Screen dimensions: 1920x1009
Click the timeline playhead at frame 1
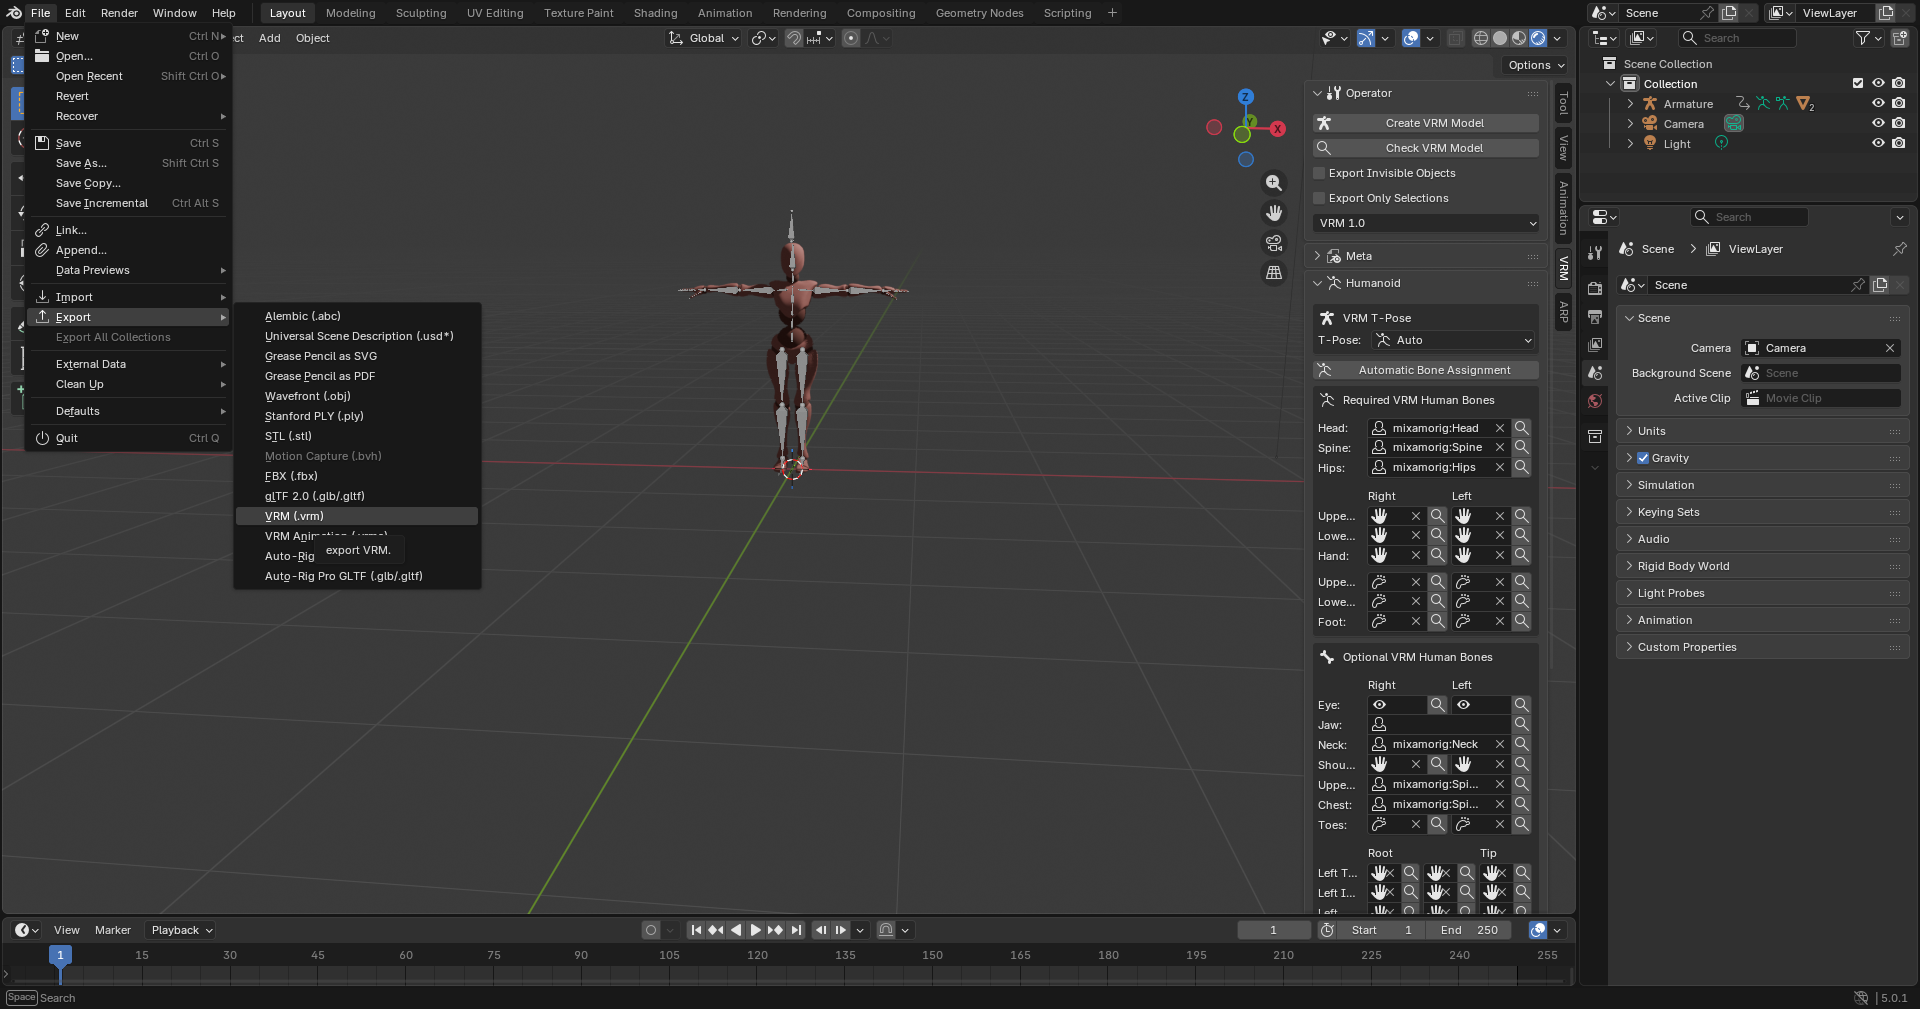(60, 955)
